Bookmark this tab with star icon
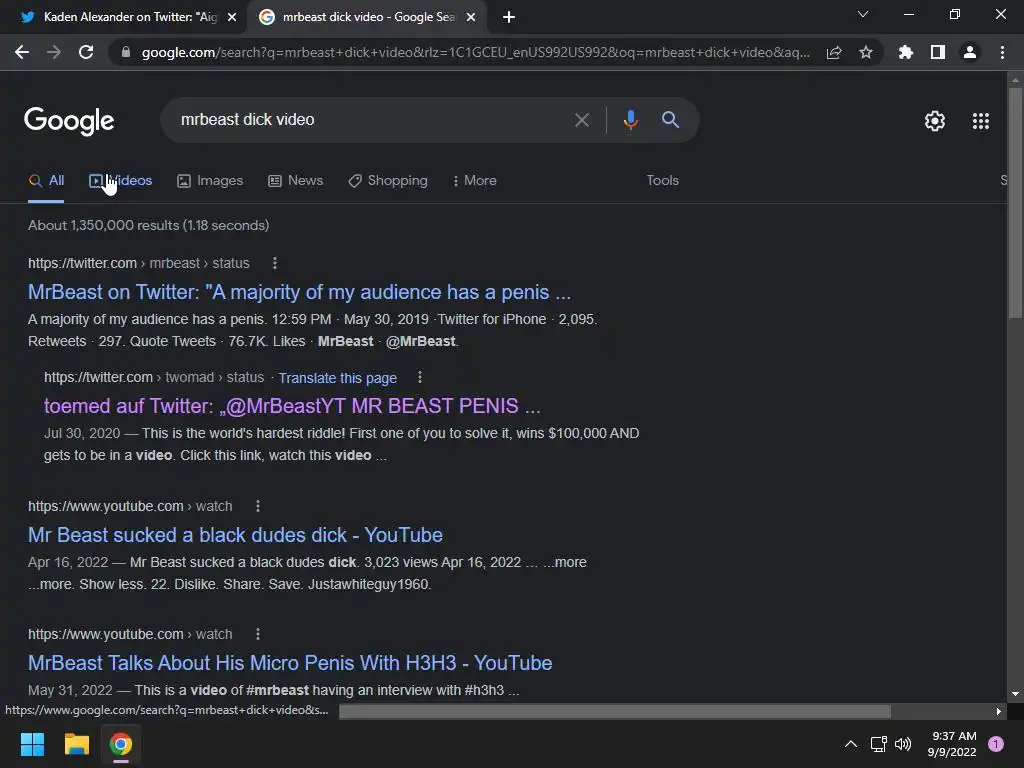The height and width of the screenshot is (768, 1024). point(866,52)
